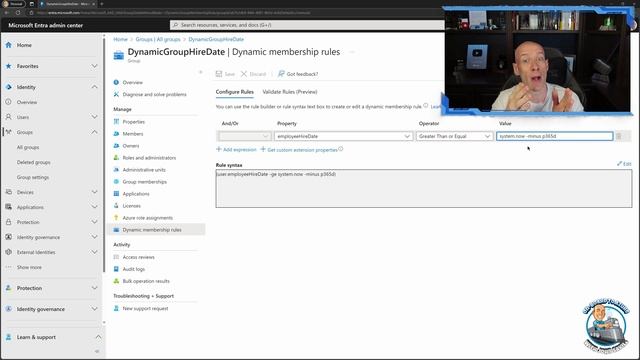Collapse the Identity section chevron
Image resolution: width=640 pixels, height=360 pixels.
point(94,87)
